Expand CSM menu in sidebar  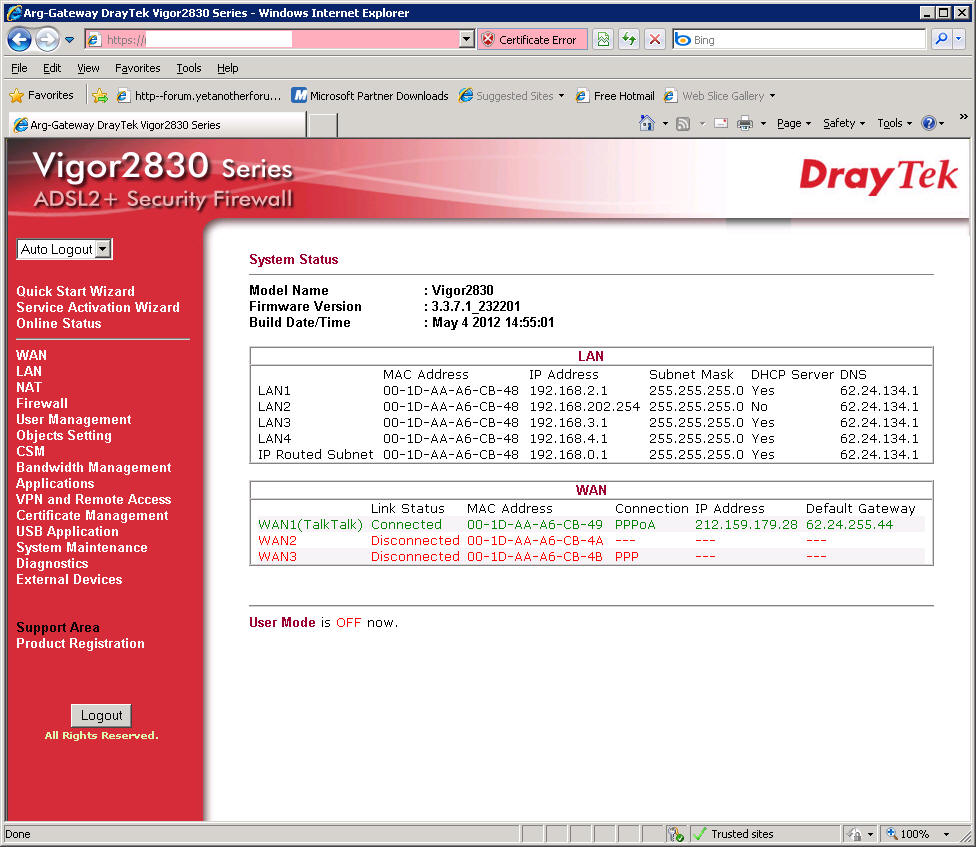pyautogui.click(x=30, y=451)
